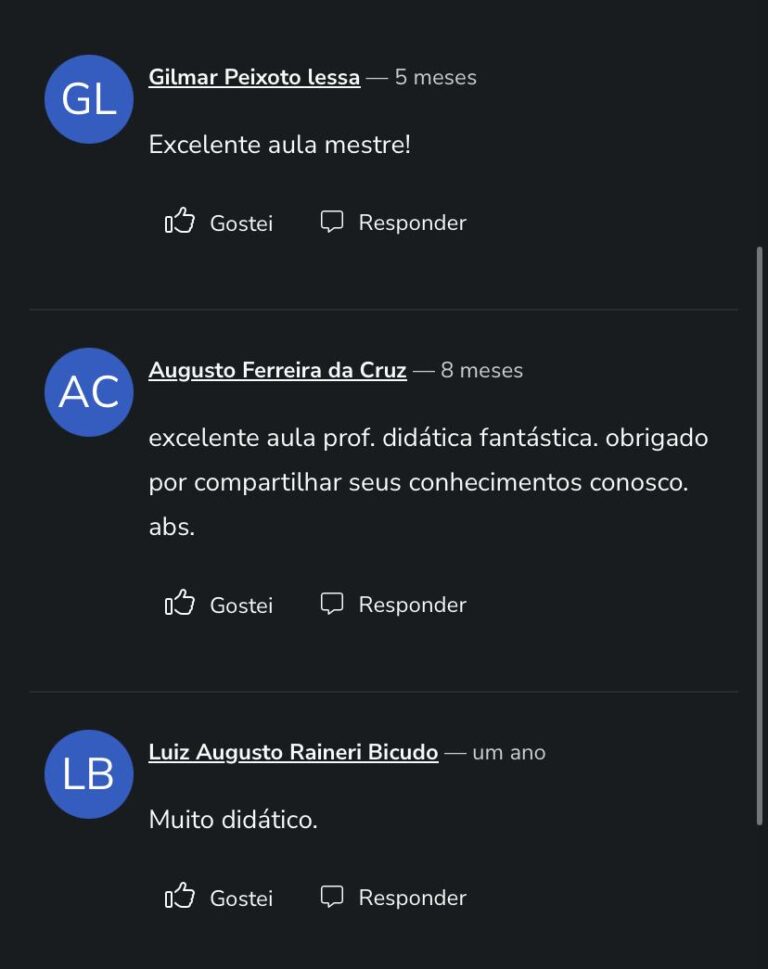
Task: Open Gilmar Peixoto lessa's profile link
Action: click(254, 77)
